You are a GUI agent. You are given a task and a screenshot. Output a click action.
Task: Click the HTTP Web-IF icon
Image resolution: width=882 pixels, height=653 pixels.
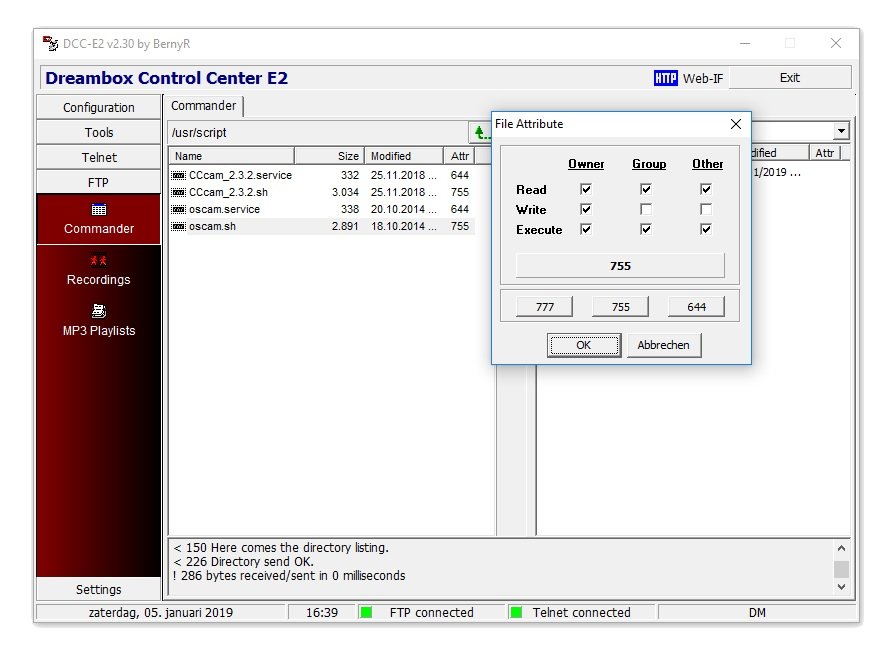click(665, 78)
